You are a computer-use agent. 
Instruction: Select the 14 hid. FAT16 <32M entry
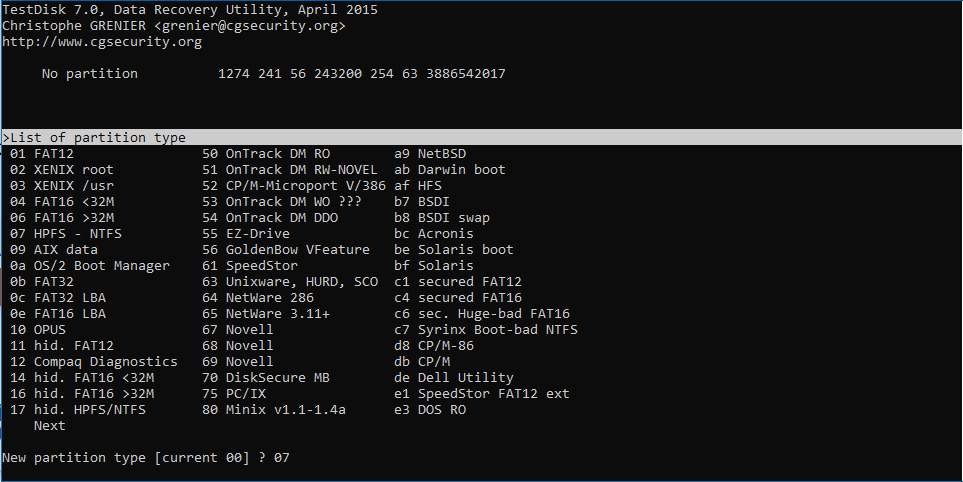[x=82, y=377]
